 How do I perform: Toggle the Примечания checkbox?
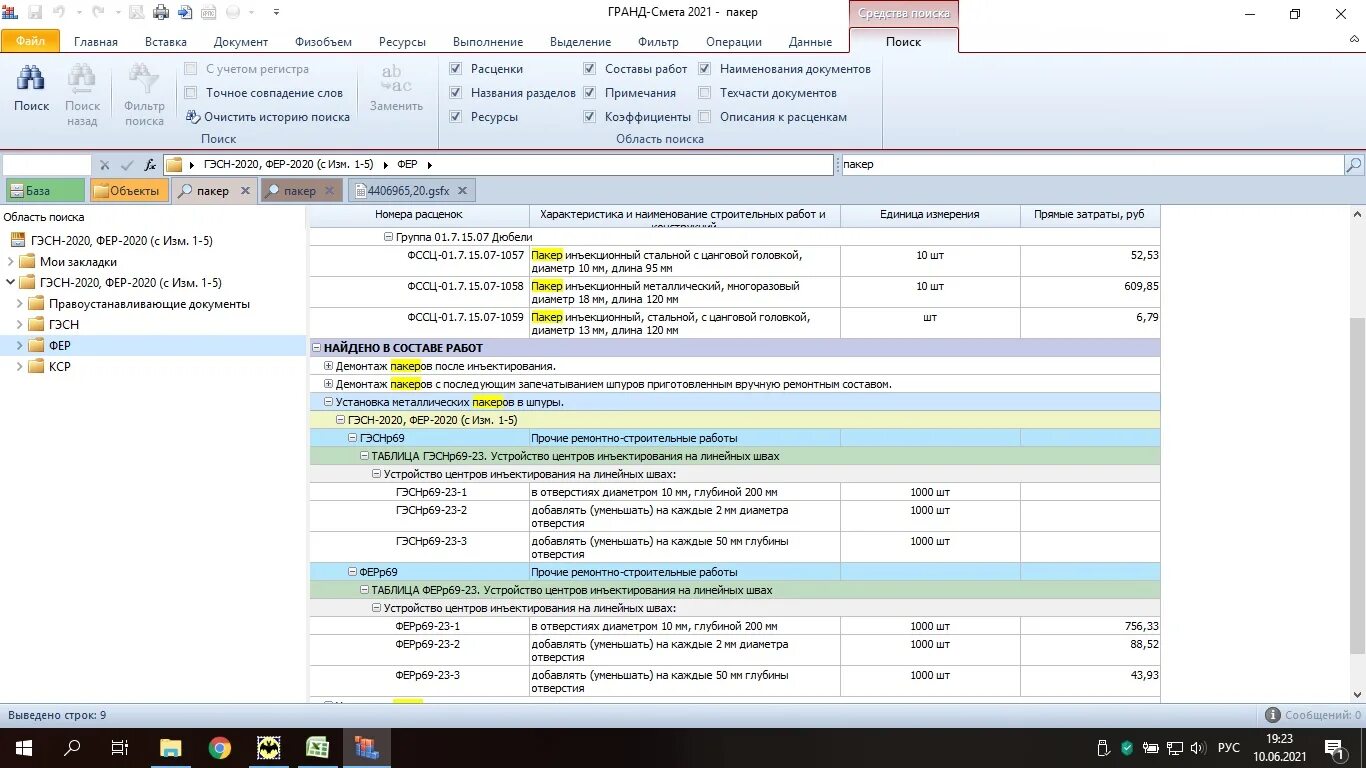(590, 93)
